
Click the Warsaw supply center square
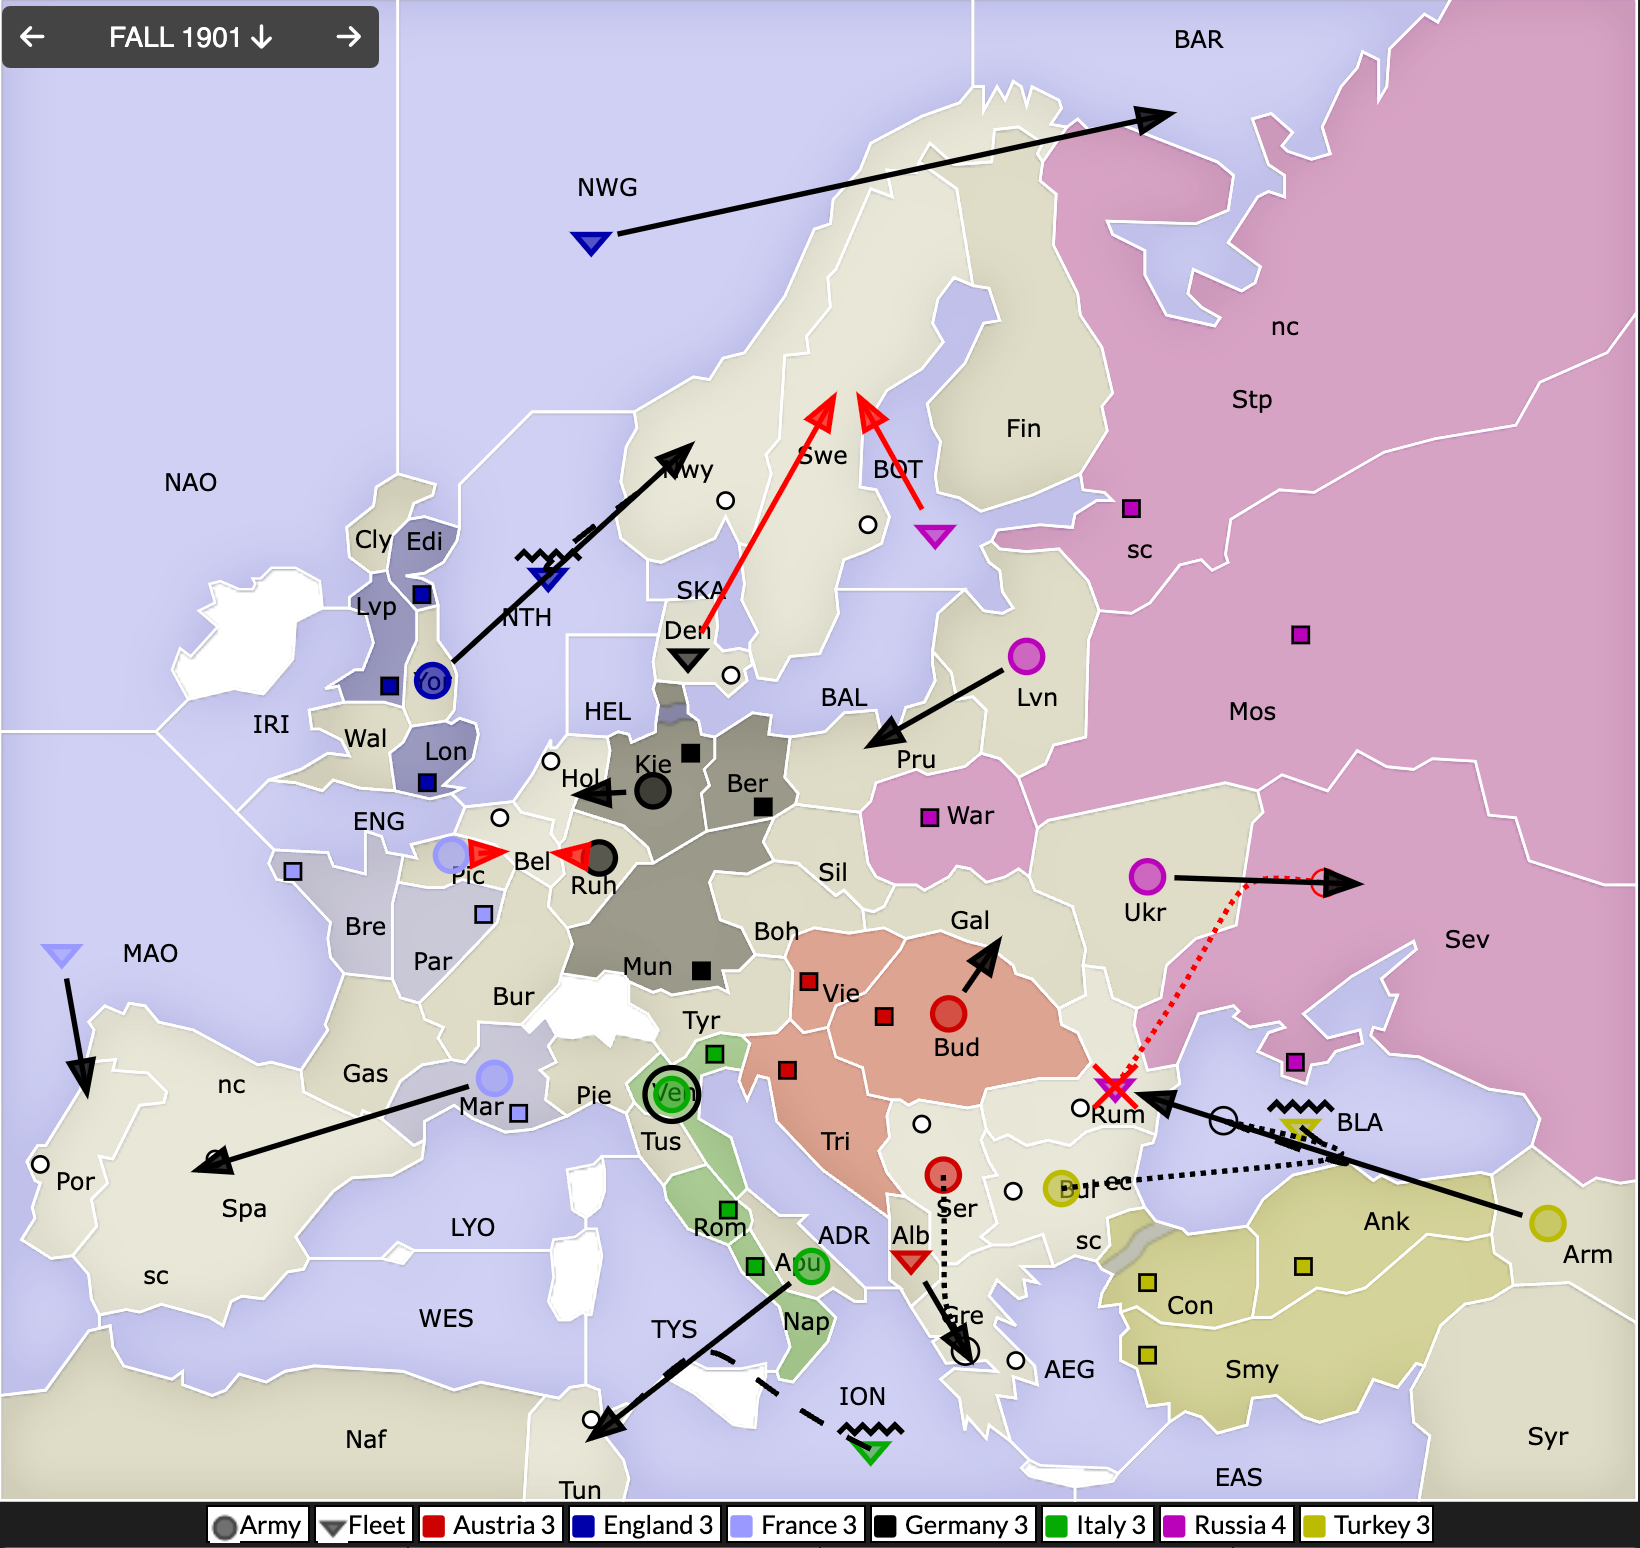coord(929,818)
